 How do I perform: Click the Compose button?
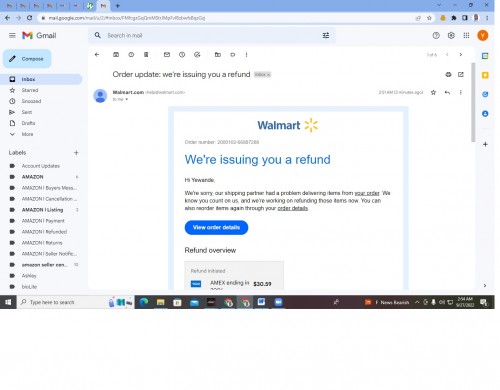27,59
